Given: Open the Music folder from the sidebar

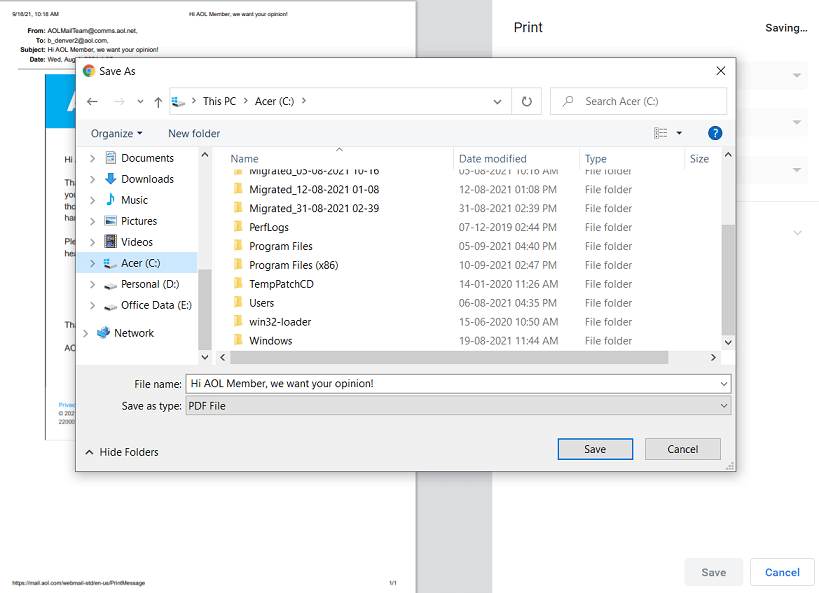Looking at the screenshot, I should click(134, 199).
